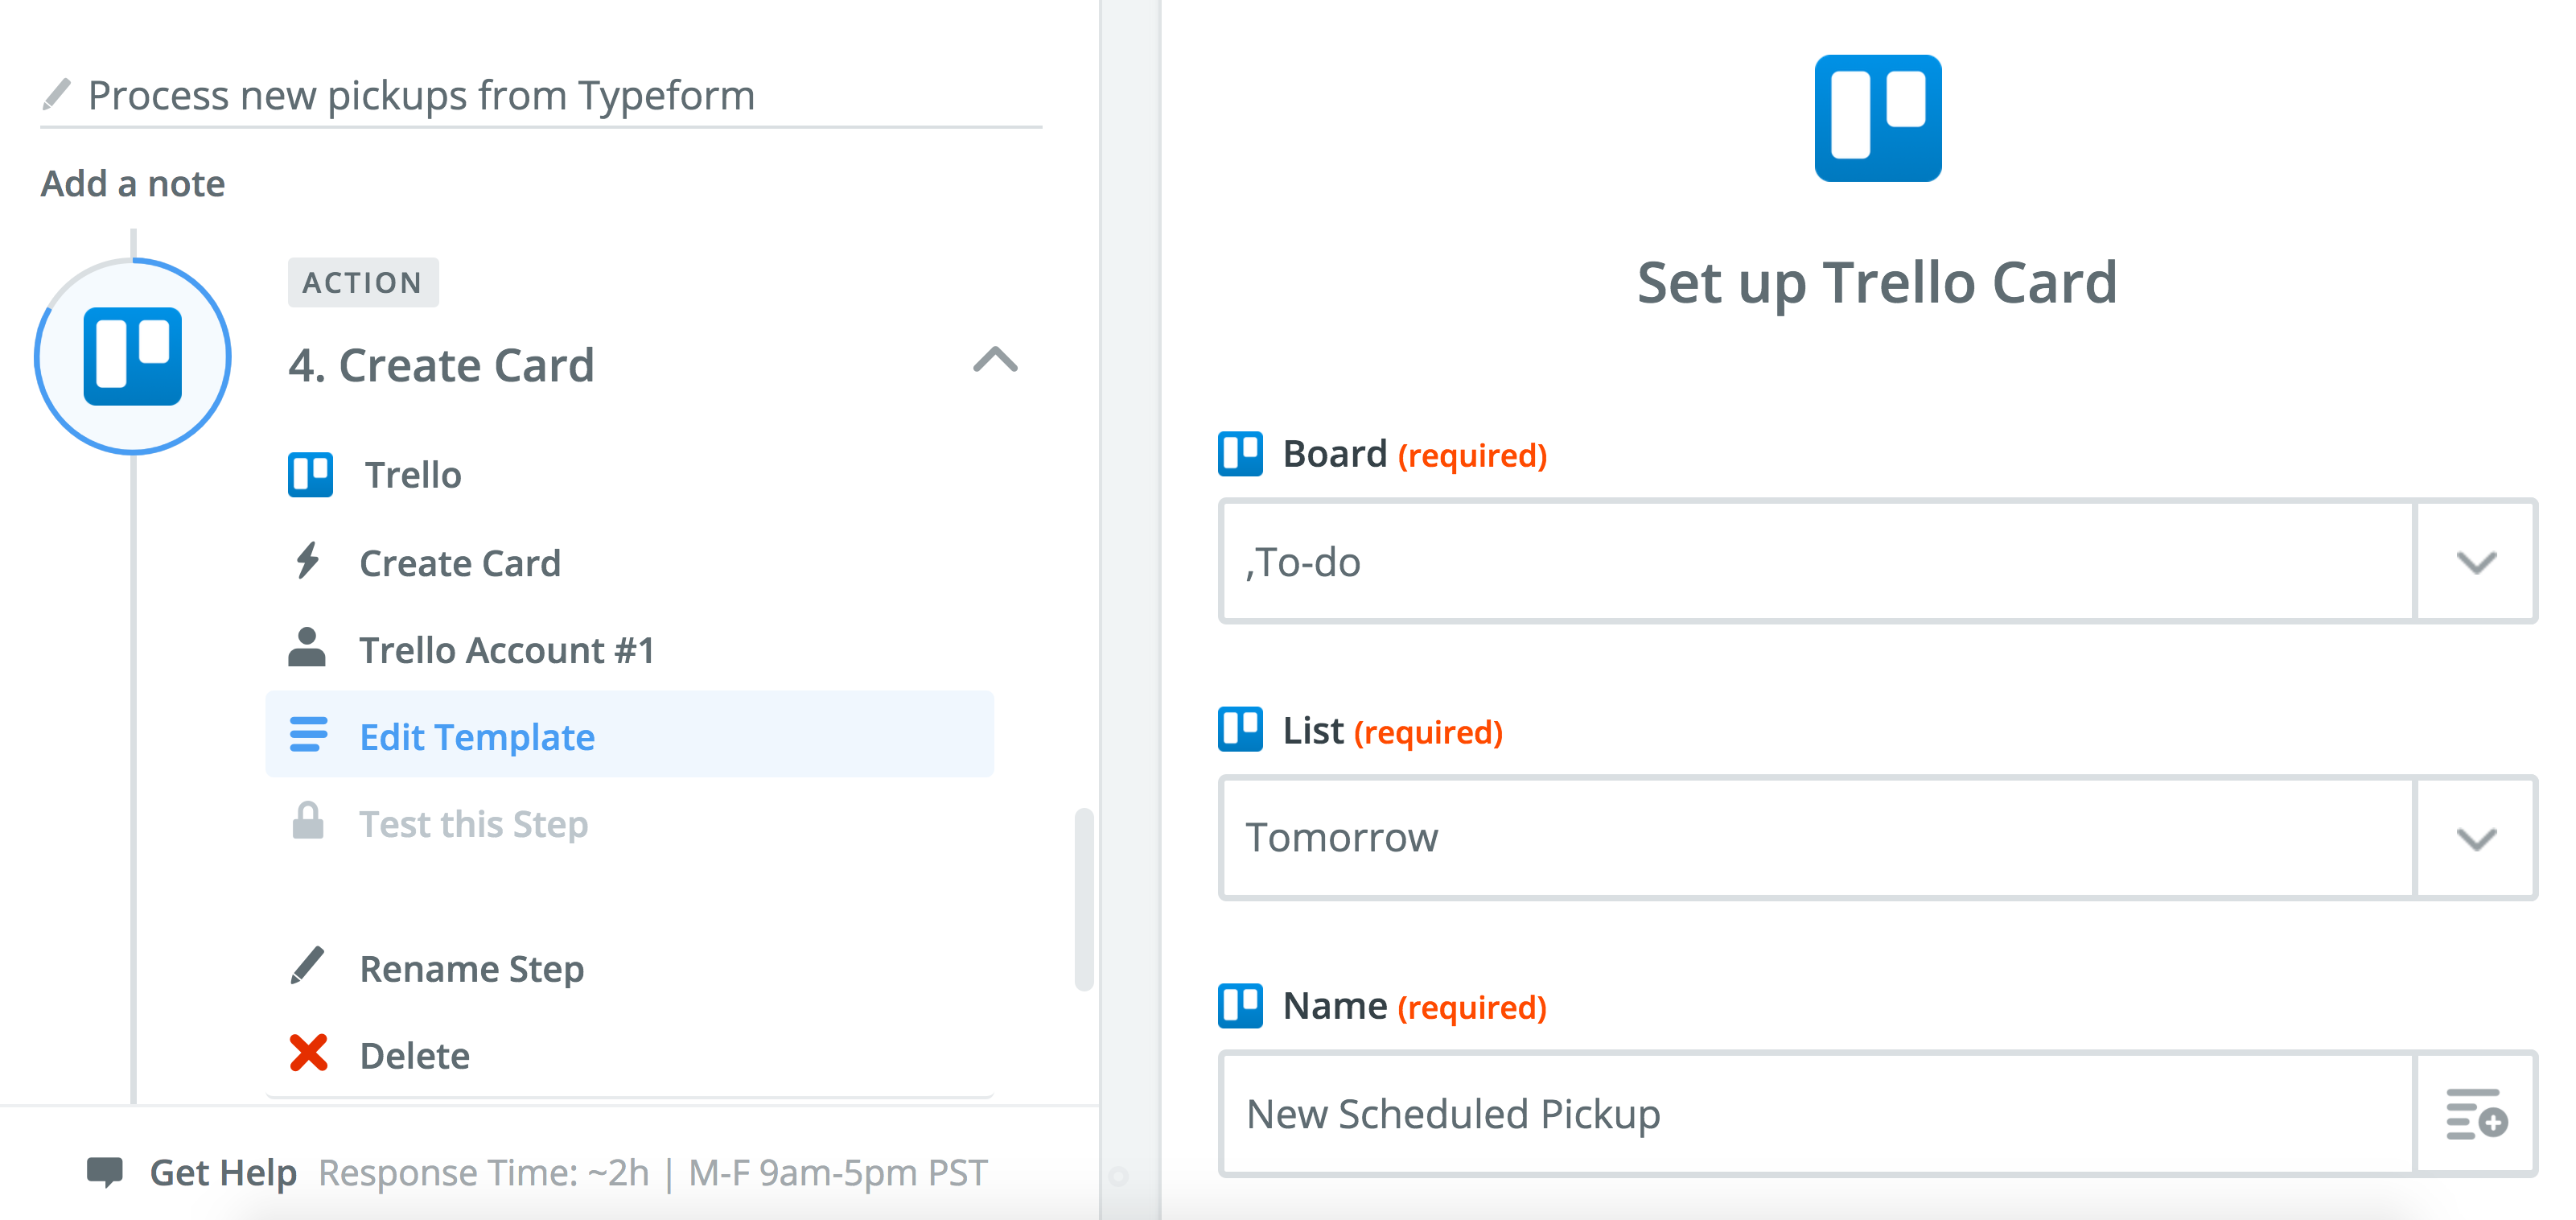
Task: Click the left panel vertical scrollbar
Action: coord(1083,898)
